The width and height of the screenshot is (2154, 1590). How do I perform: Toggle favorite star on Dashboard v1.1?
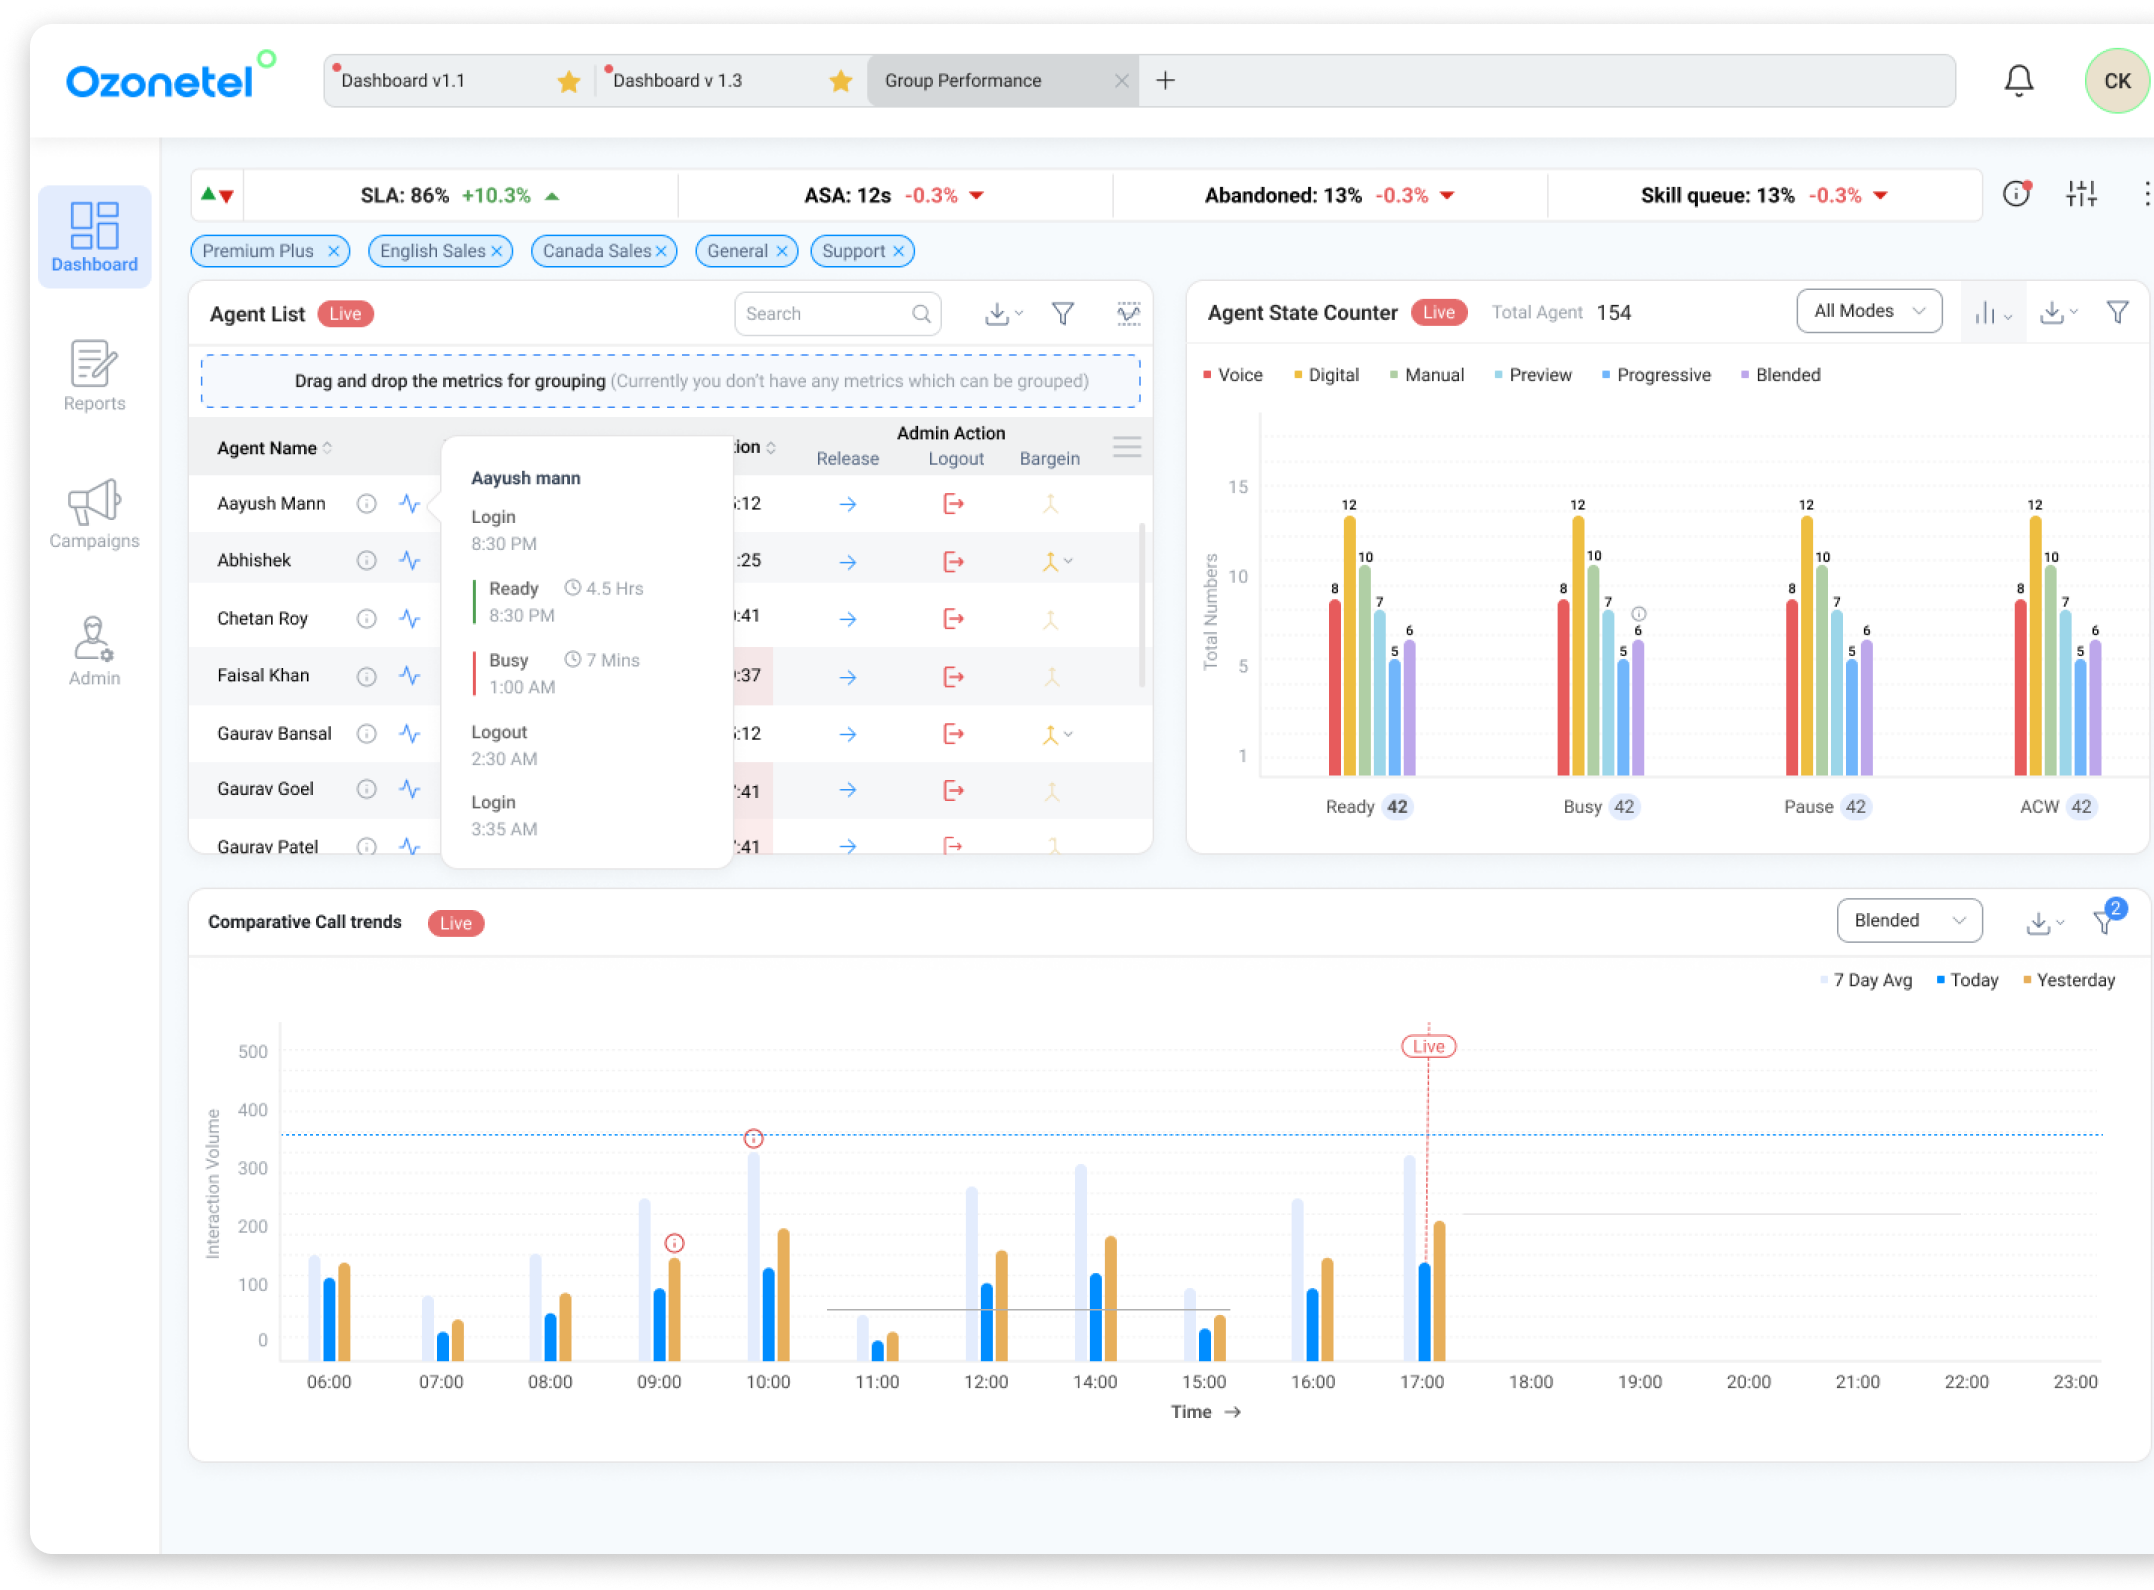[x=569, y=81]
